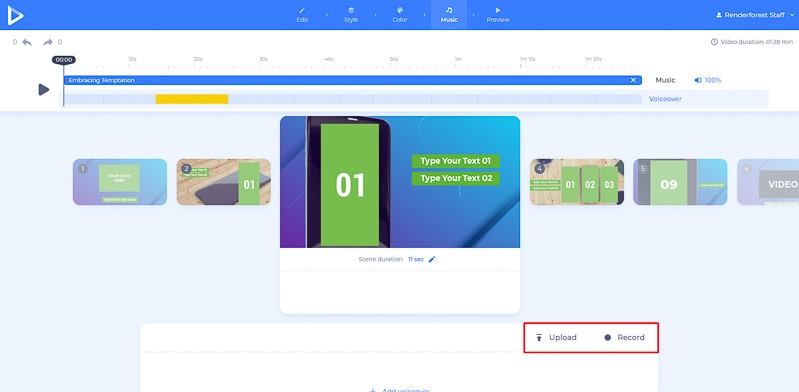
Task: Click the undo arrow icon
Action: coord(27,42)
